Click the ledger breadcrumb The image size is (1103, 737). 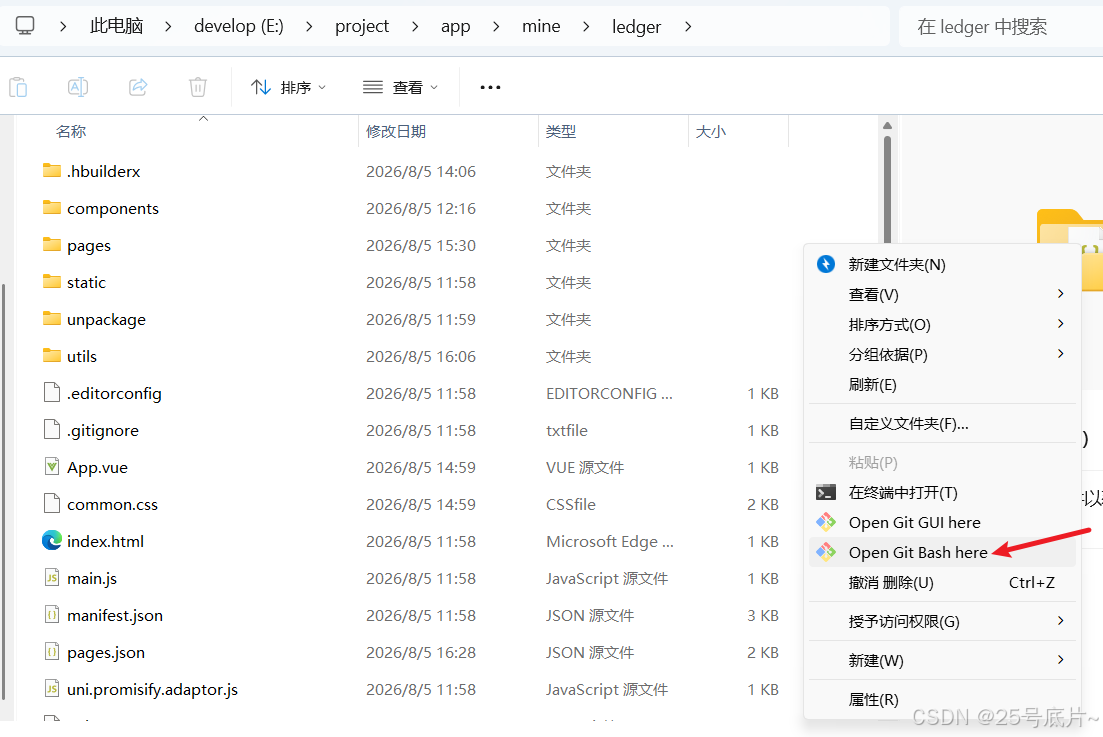[x=636, y=27]
